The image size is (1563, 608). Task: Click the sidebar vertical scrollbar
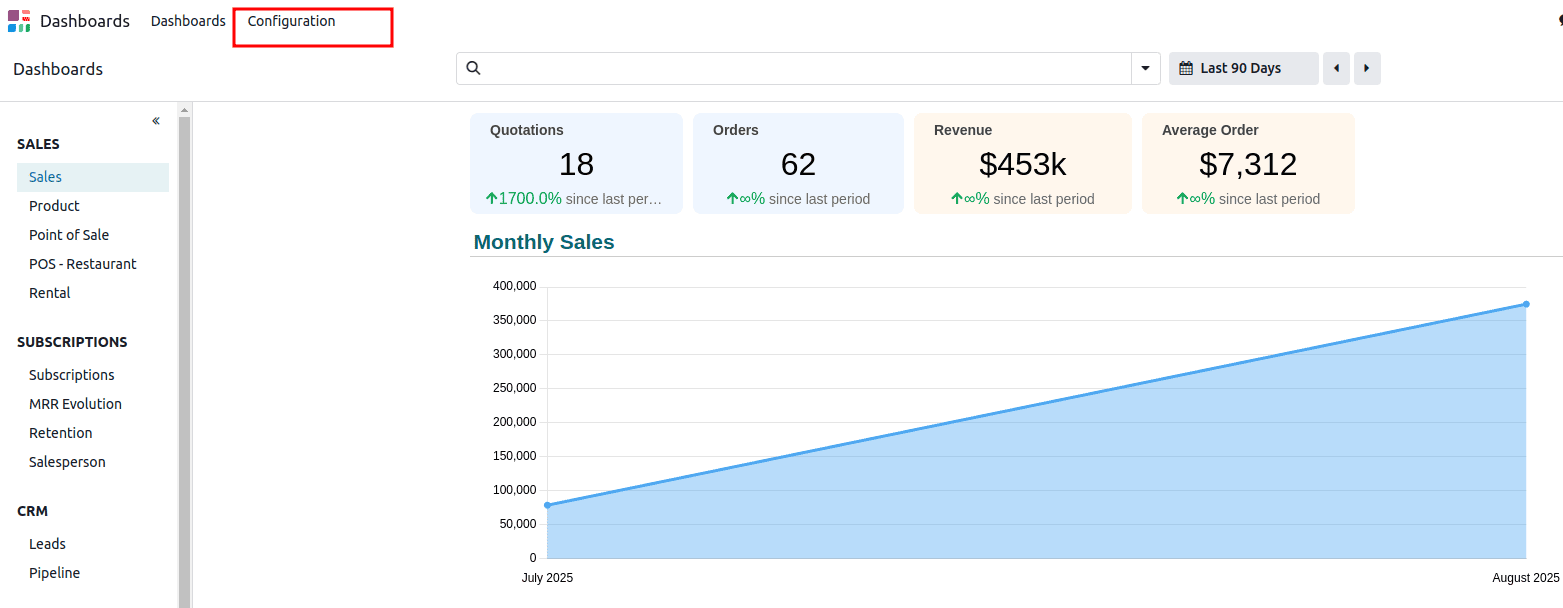(184, 360)
